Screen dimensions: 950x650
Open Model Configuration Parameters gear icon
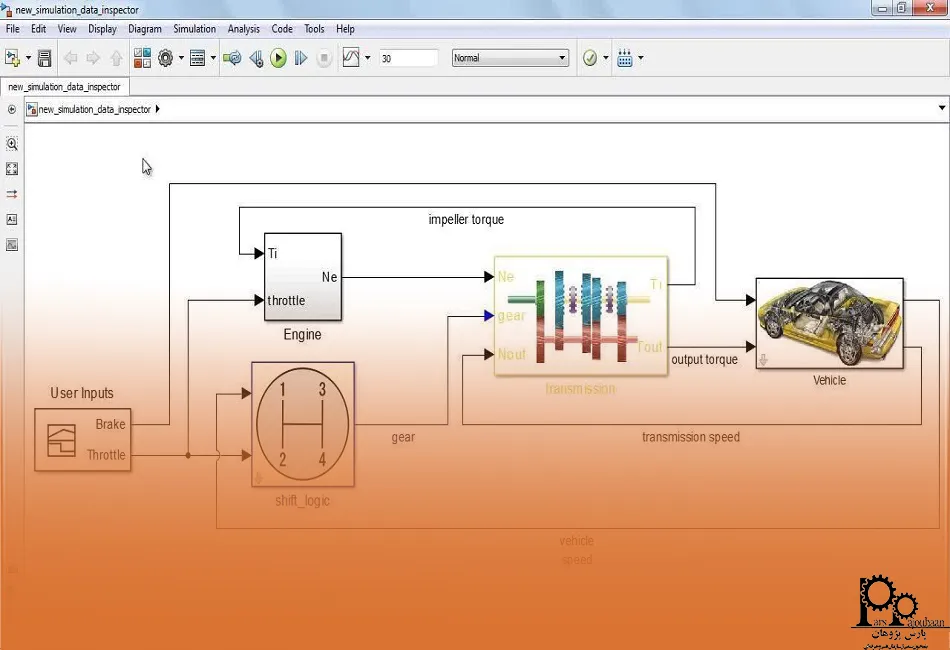pos(165,58)
